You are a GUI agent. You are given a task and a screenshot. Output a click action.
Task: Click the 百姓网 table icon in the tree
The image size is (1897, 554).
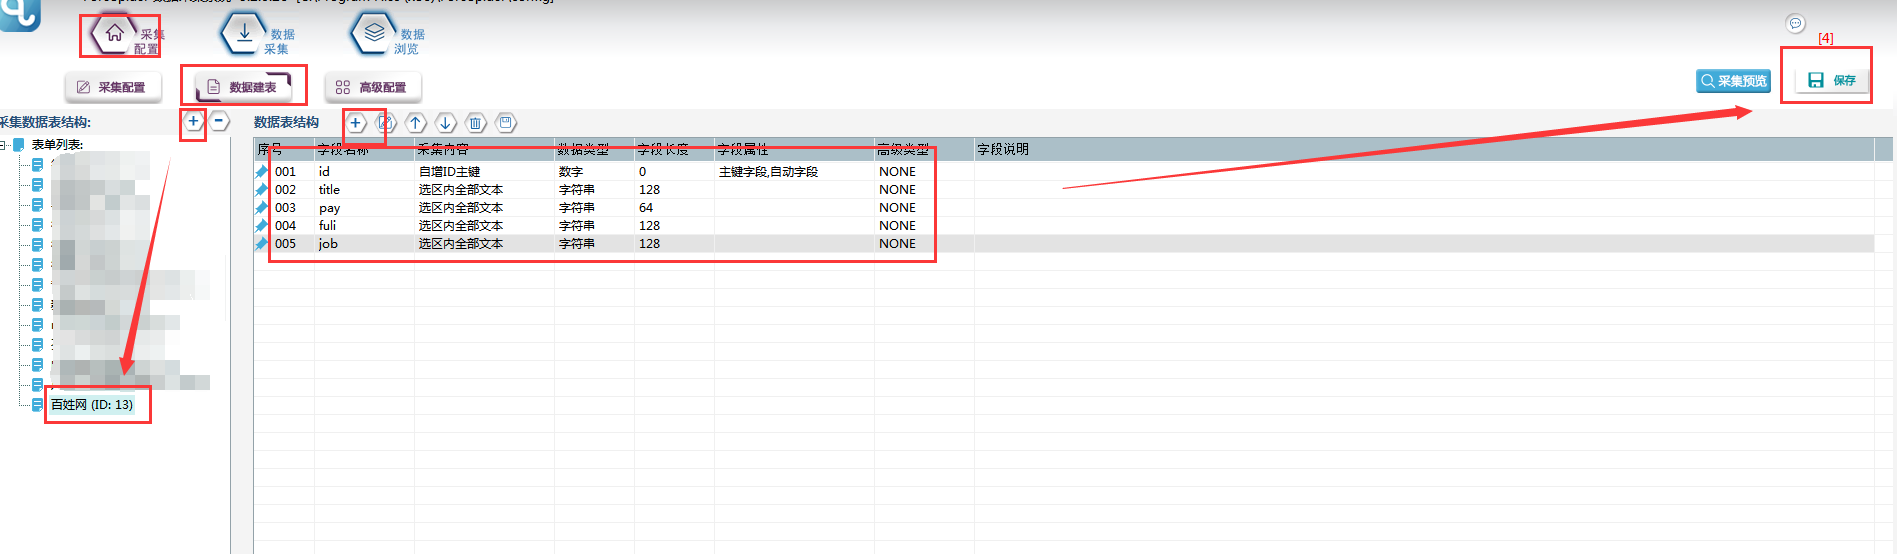(x=38, y=405)
